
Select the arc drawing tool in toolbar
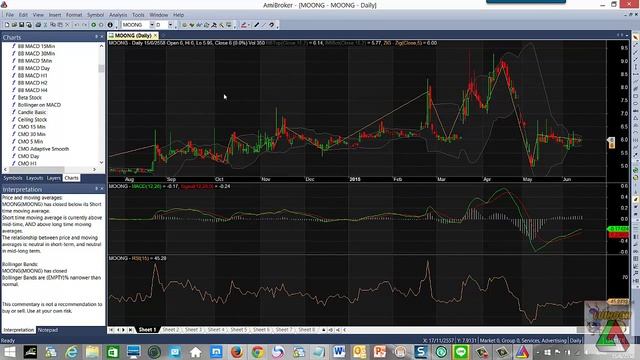[271, 25]
